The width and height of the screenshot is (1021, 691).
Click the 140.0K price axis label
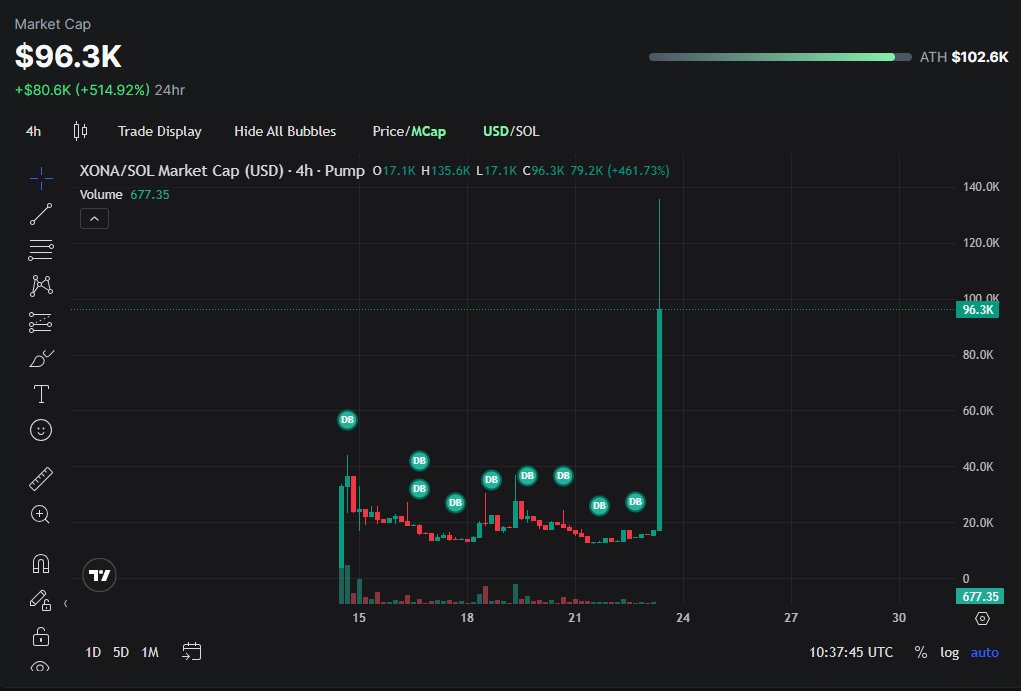[x=981, y=187]
